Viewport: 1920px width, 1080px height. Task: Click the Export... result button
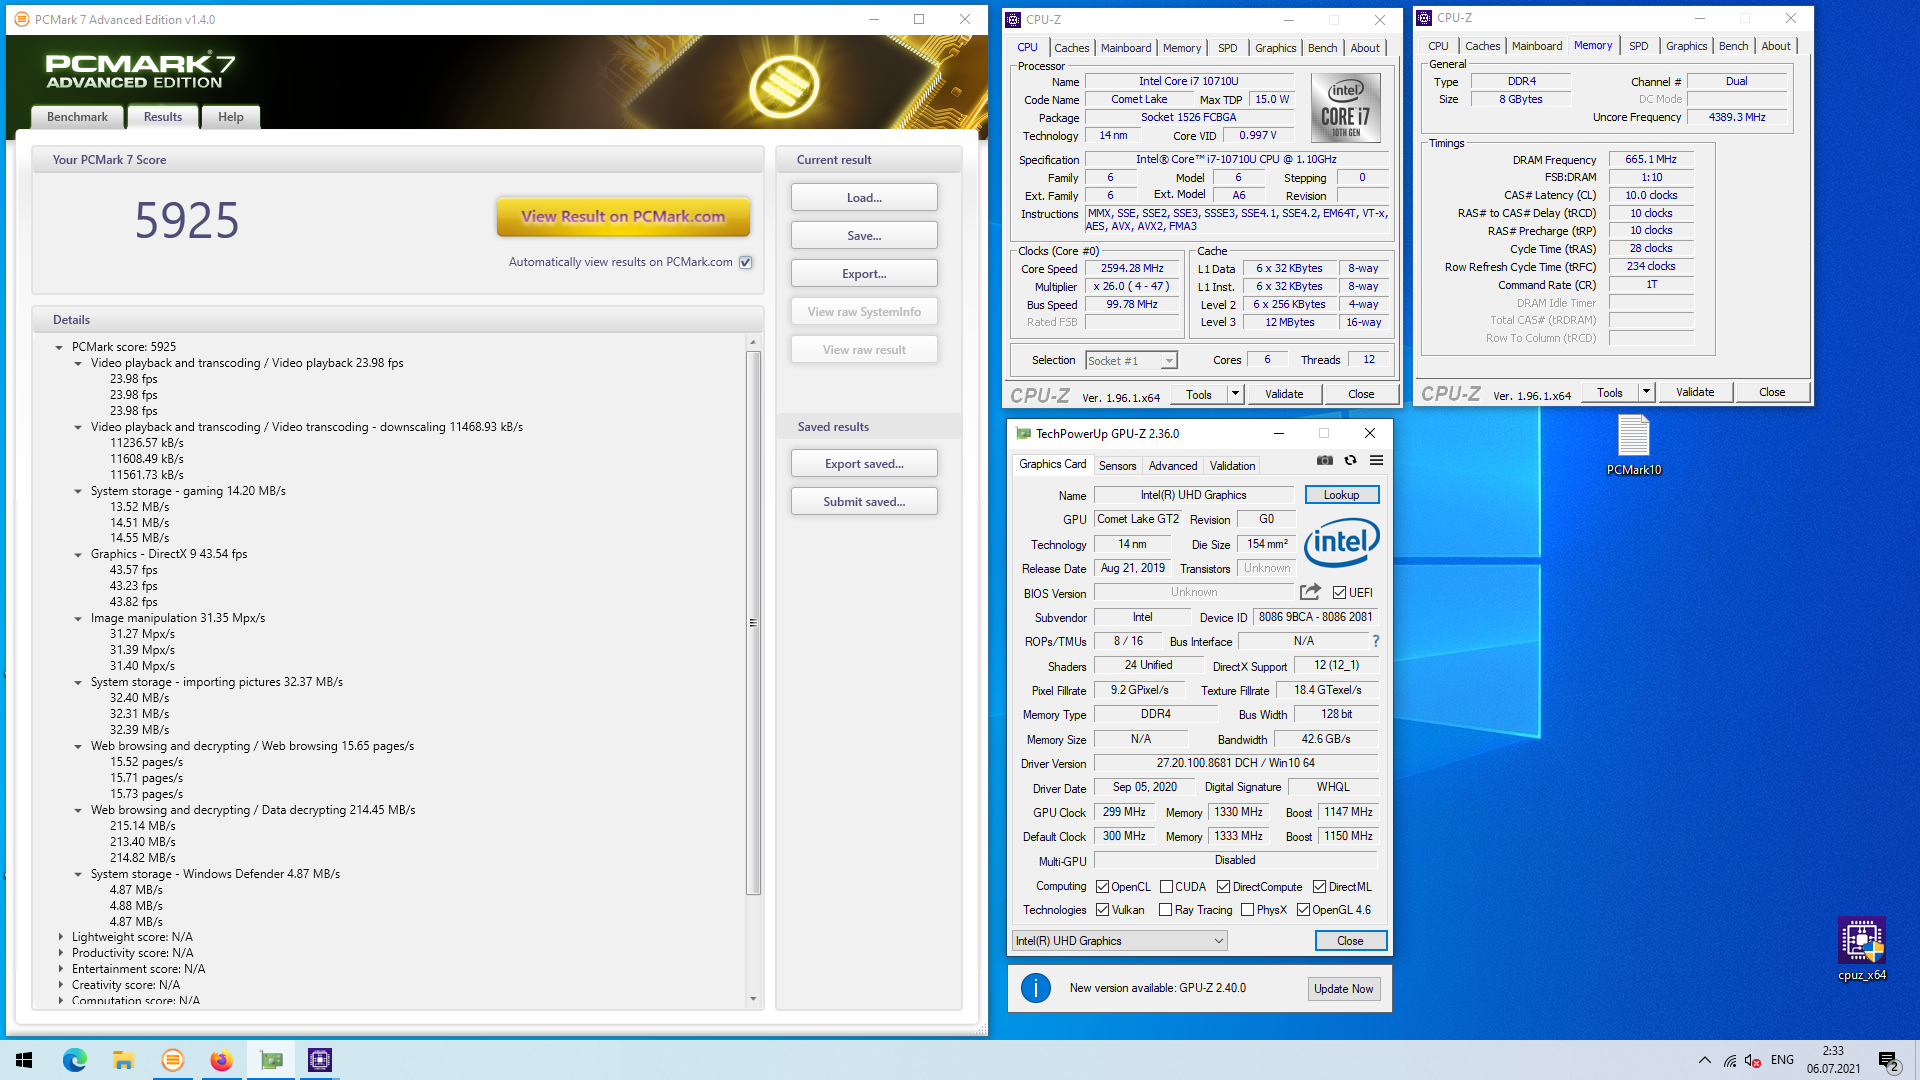(x=864, y=273)
